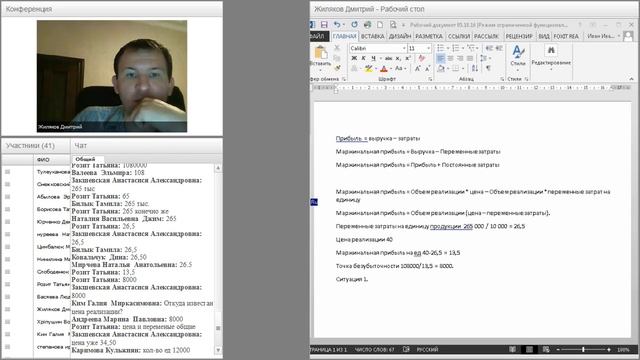
Task: Justify the paragraph text
Action: click(x=470, y=58)
